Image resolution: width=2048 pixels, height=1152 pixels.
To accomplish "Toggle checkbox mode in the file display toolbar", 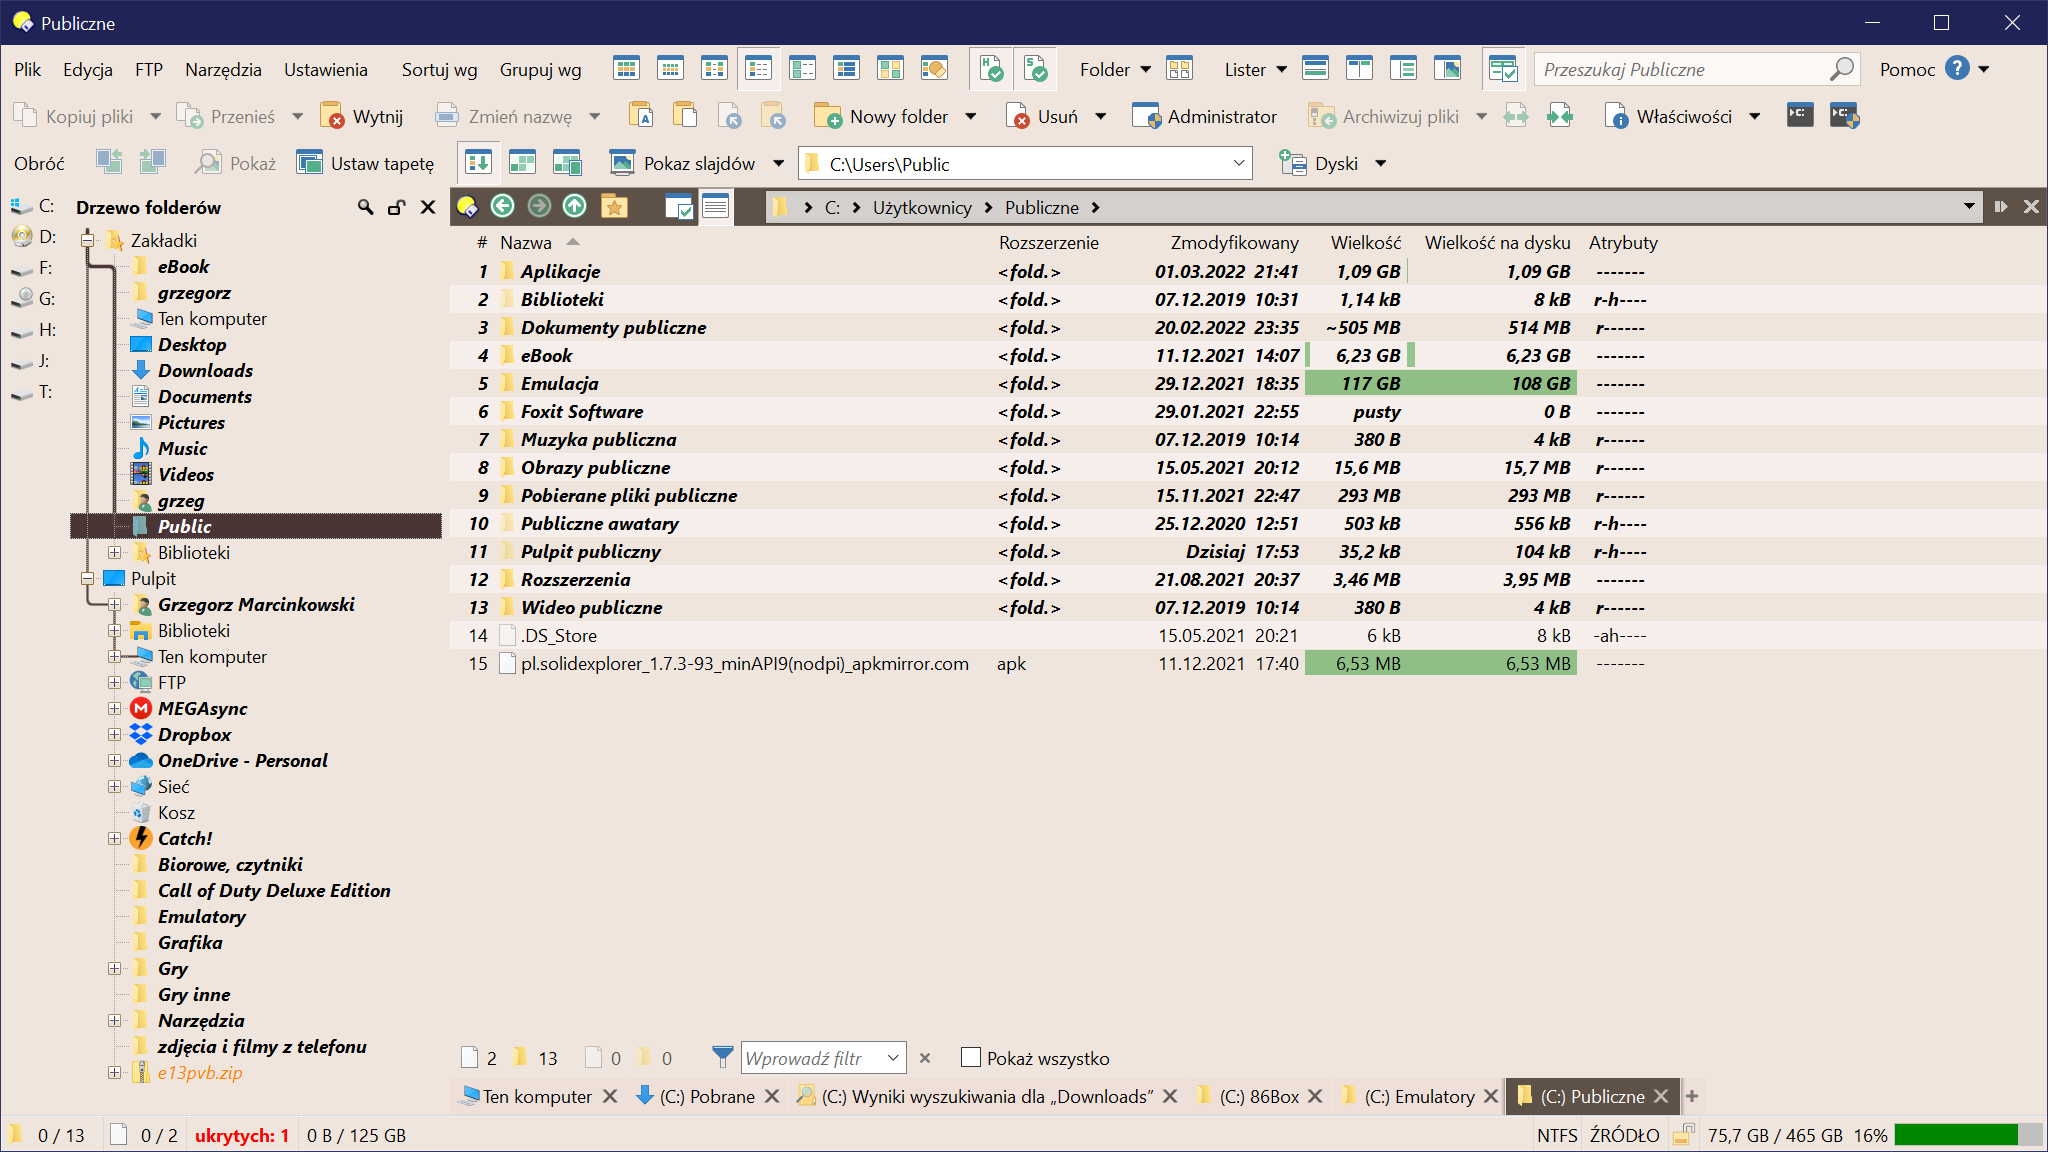I will 679,206.
